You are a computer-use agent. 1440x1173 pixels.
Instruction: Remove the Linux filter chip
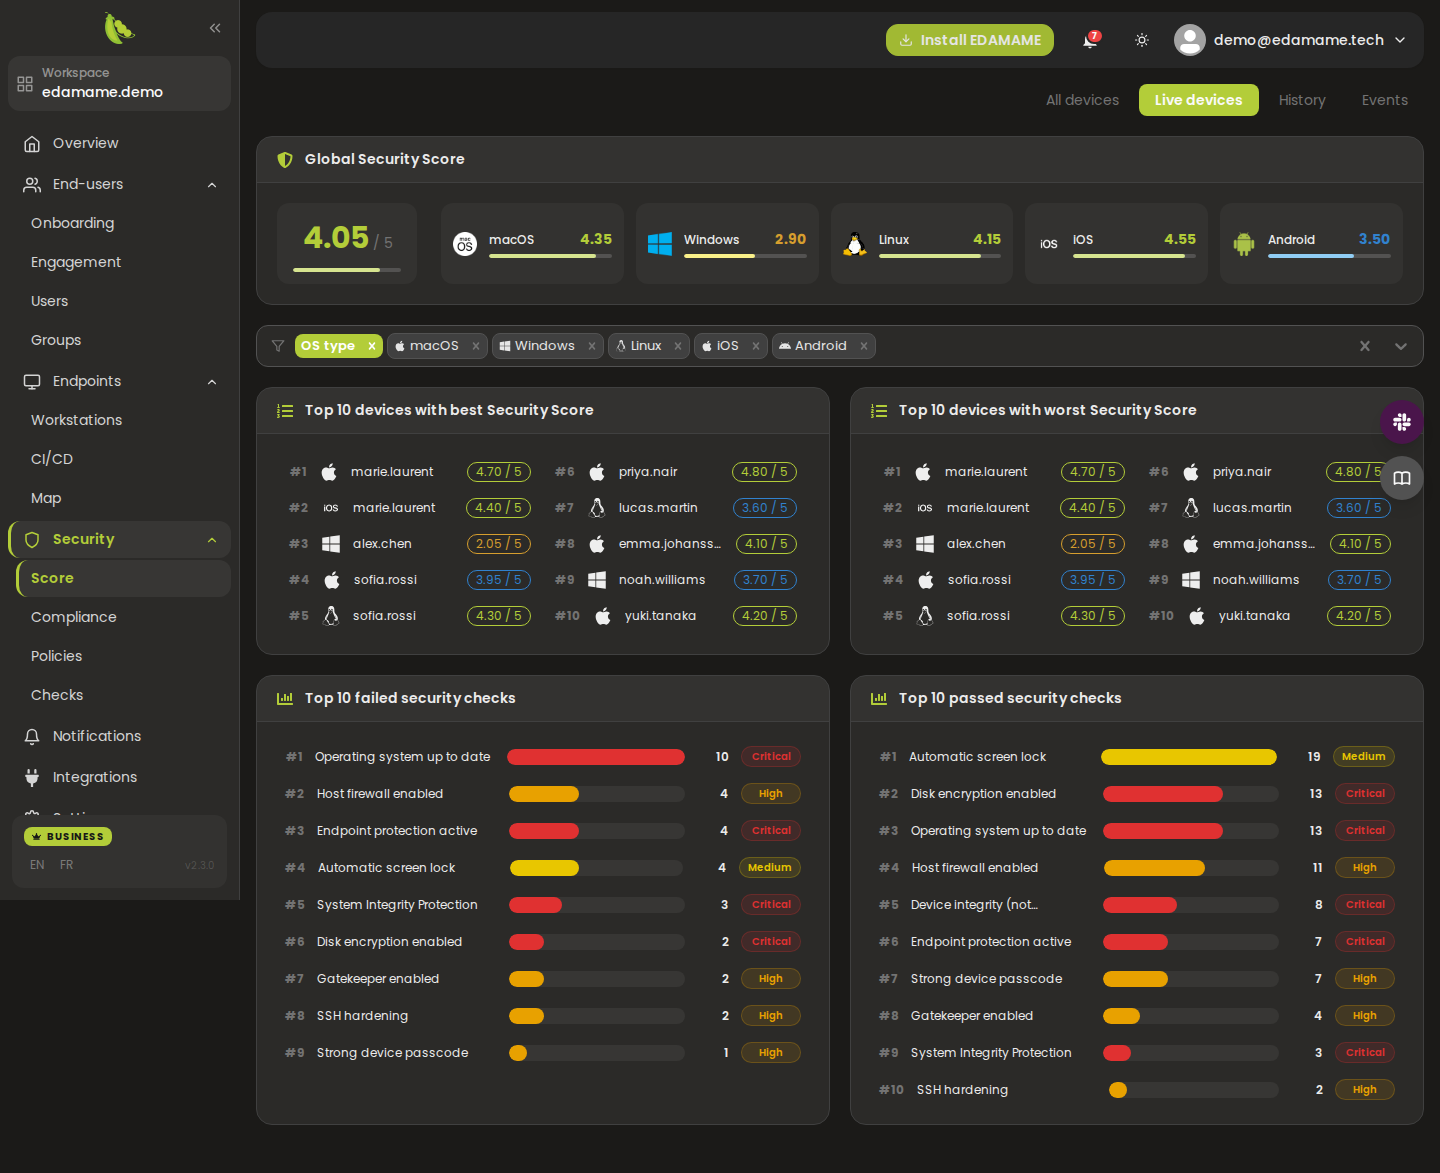point(678,346)
